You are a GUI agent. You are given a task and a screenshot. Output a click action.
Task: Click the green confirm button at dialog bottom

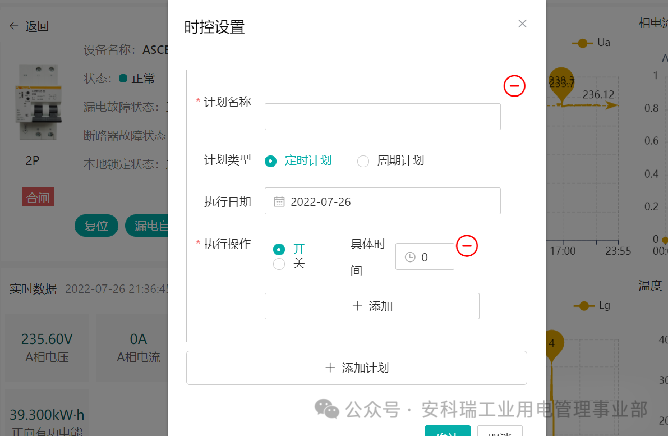click(448, 430)
